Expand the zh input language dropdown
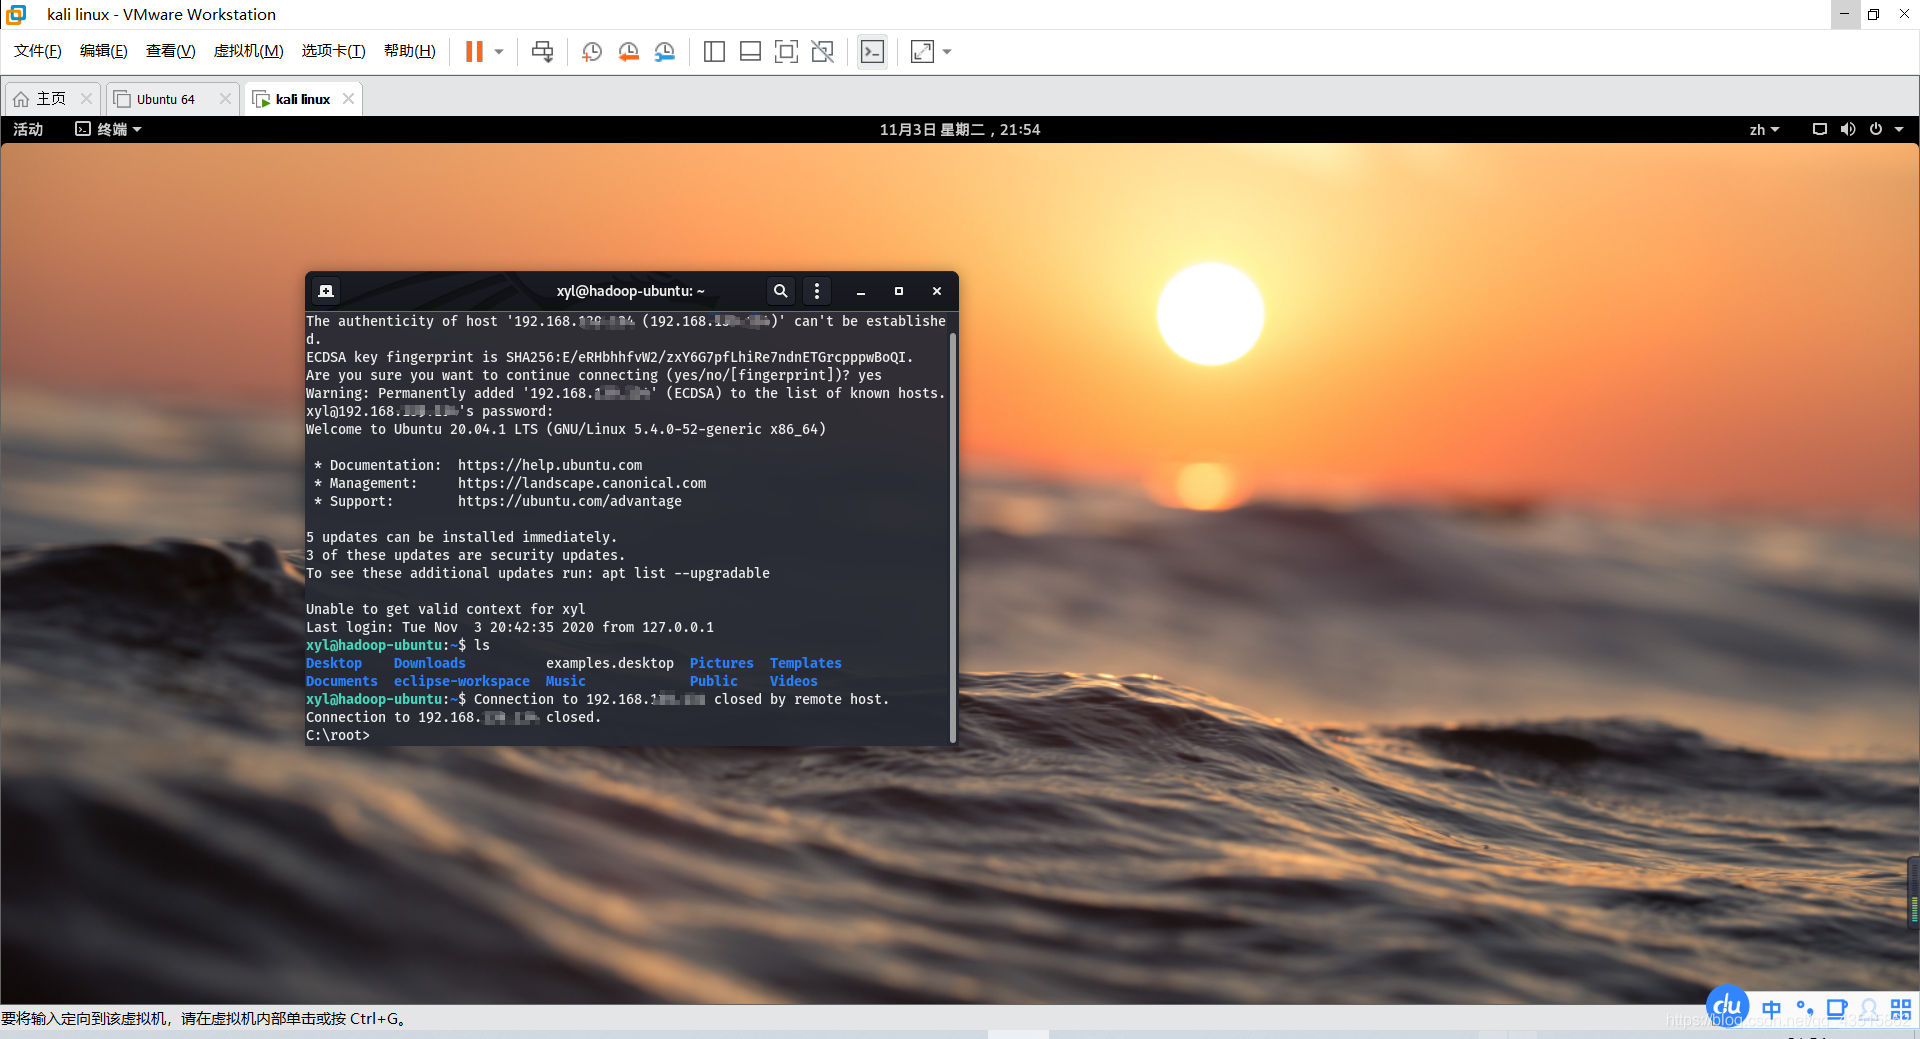Image resolution: width=1920 pixels, height=1039 pixels. tap(1764, 130)
